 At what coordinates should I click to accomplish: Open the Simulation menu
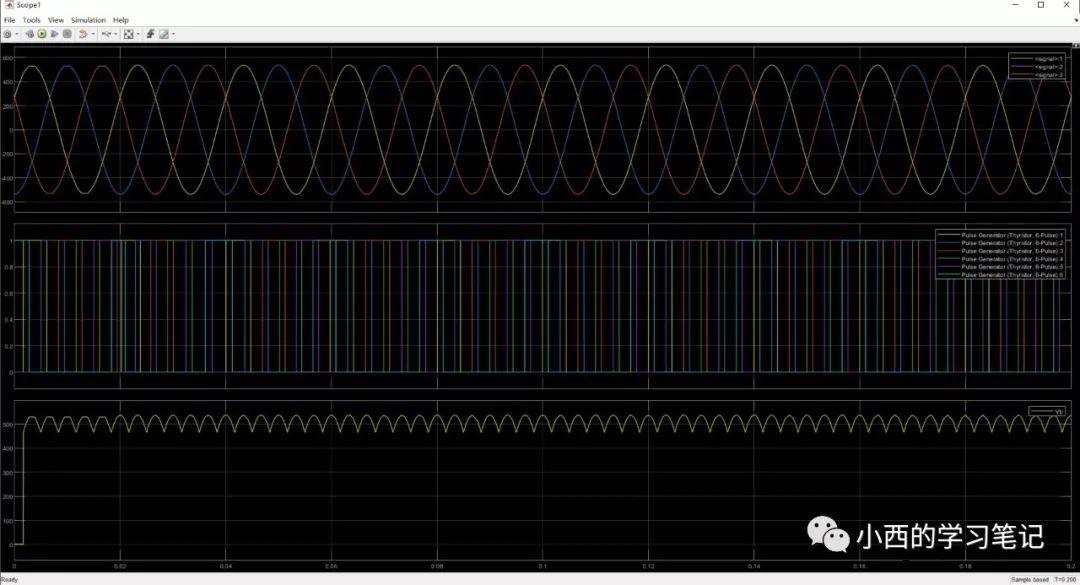[88, 20]
